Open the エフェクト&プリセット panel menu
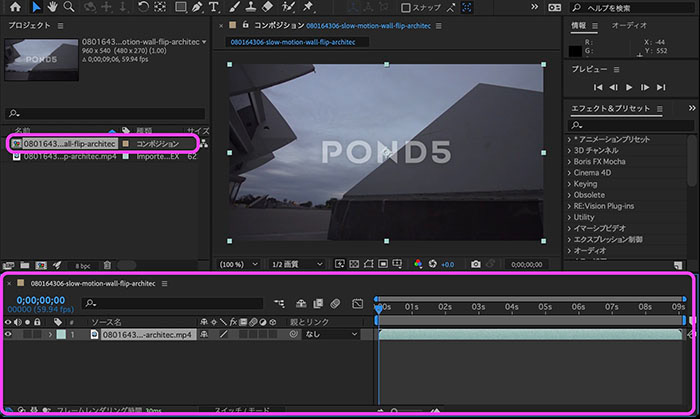The height and width of the screenshot is (419, 700). pos(660,108)
